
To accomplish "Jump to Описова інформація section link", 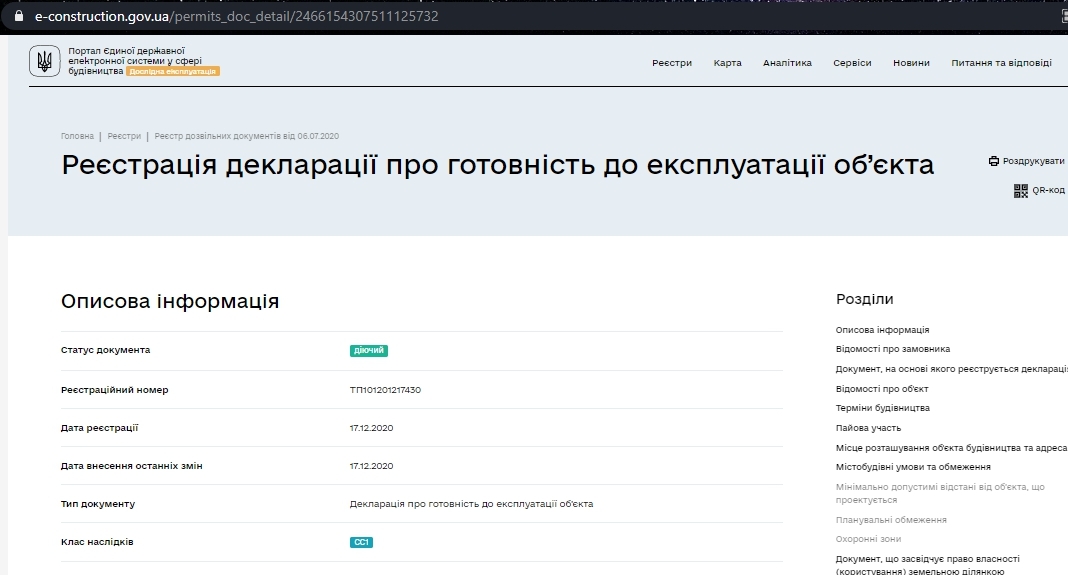I will coord(882,330).
